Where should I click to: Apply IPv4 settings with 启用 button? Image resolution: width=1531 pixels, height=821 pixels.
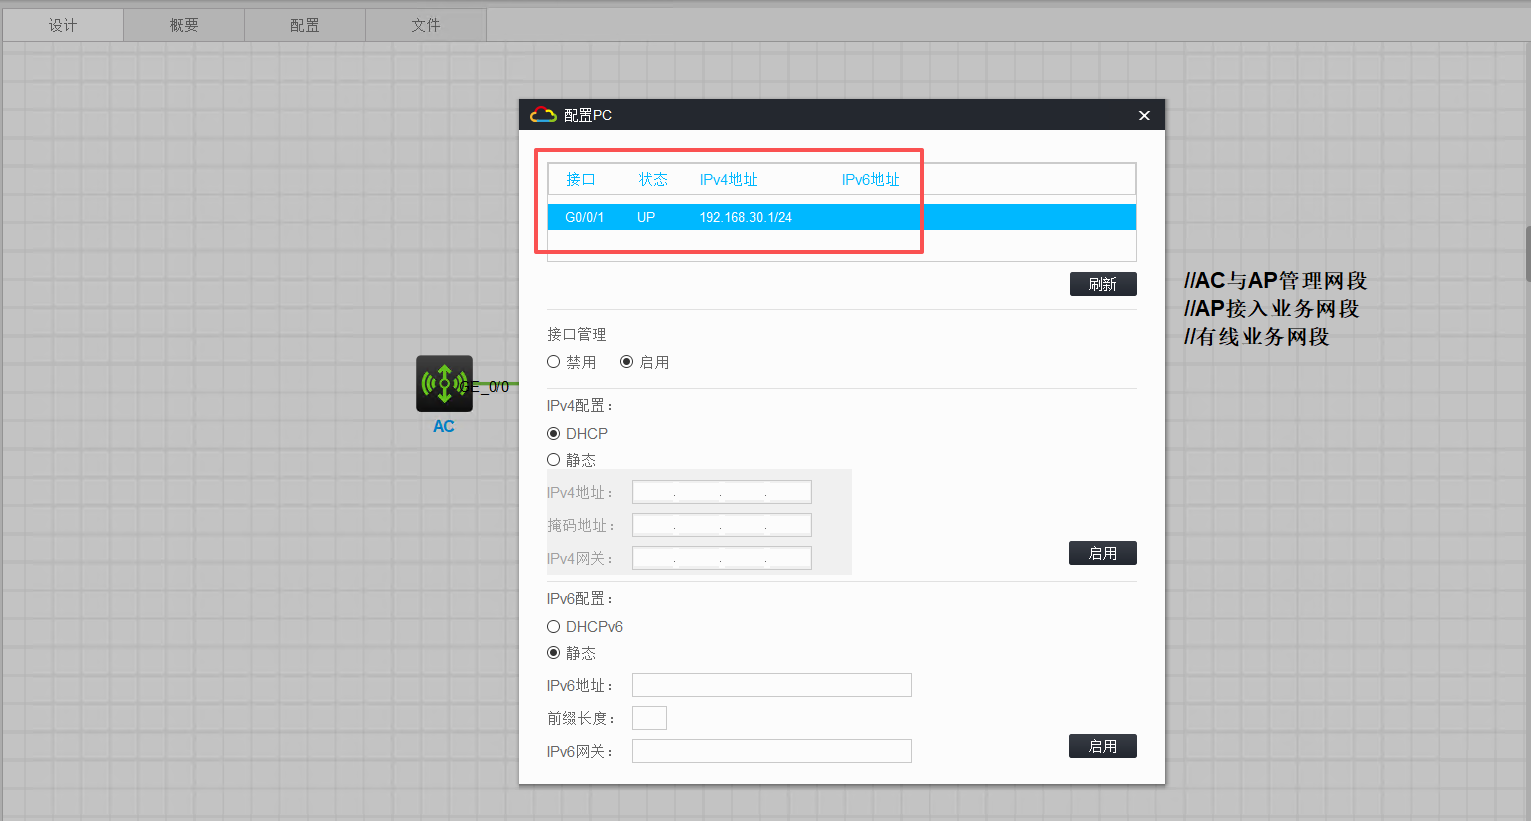[x=1102, y=553]
